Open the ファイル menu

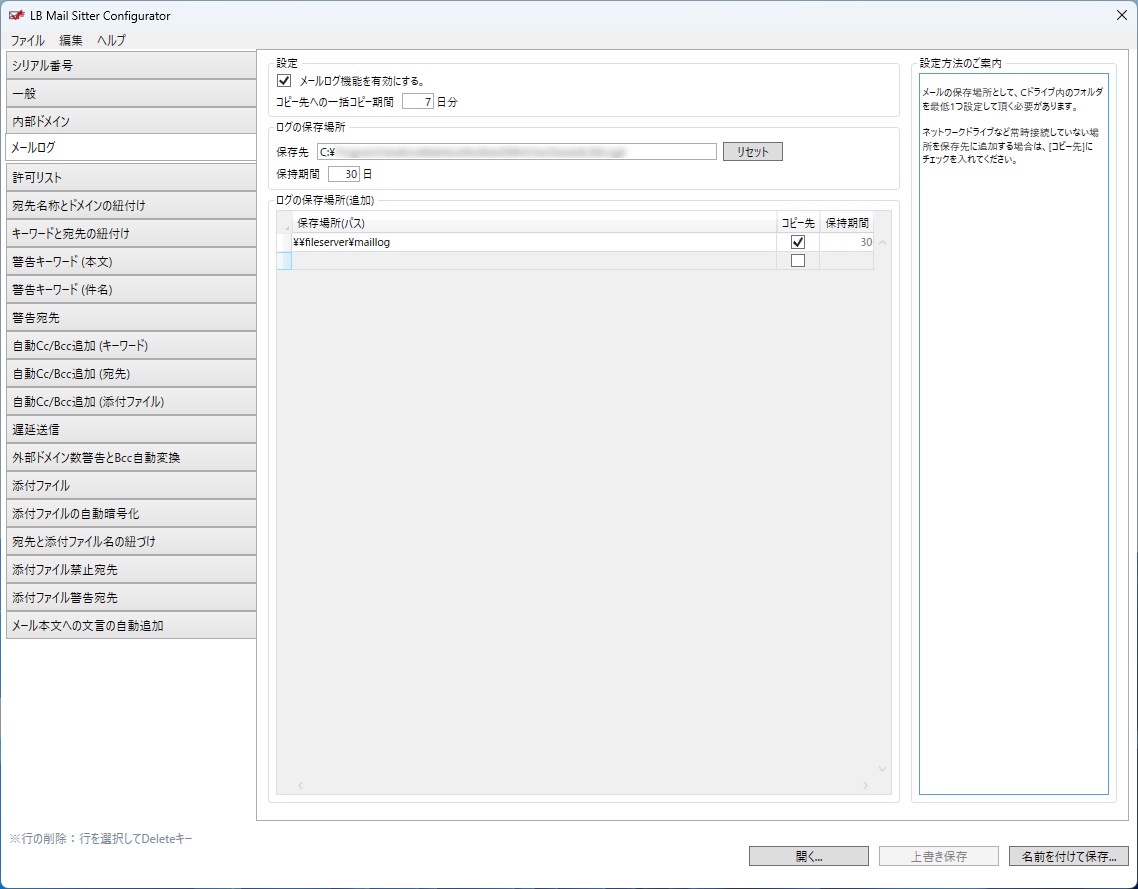coord(28,41)
